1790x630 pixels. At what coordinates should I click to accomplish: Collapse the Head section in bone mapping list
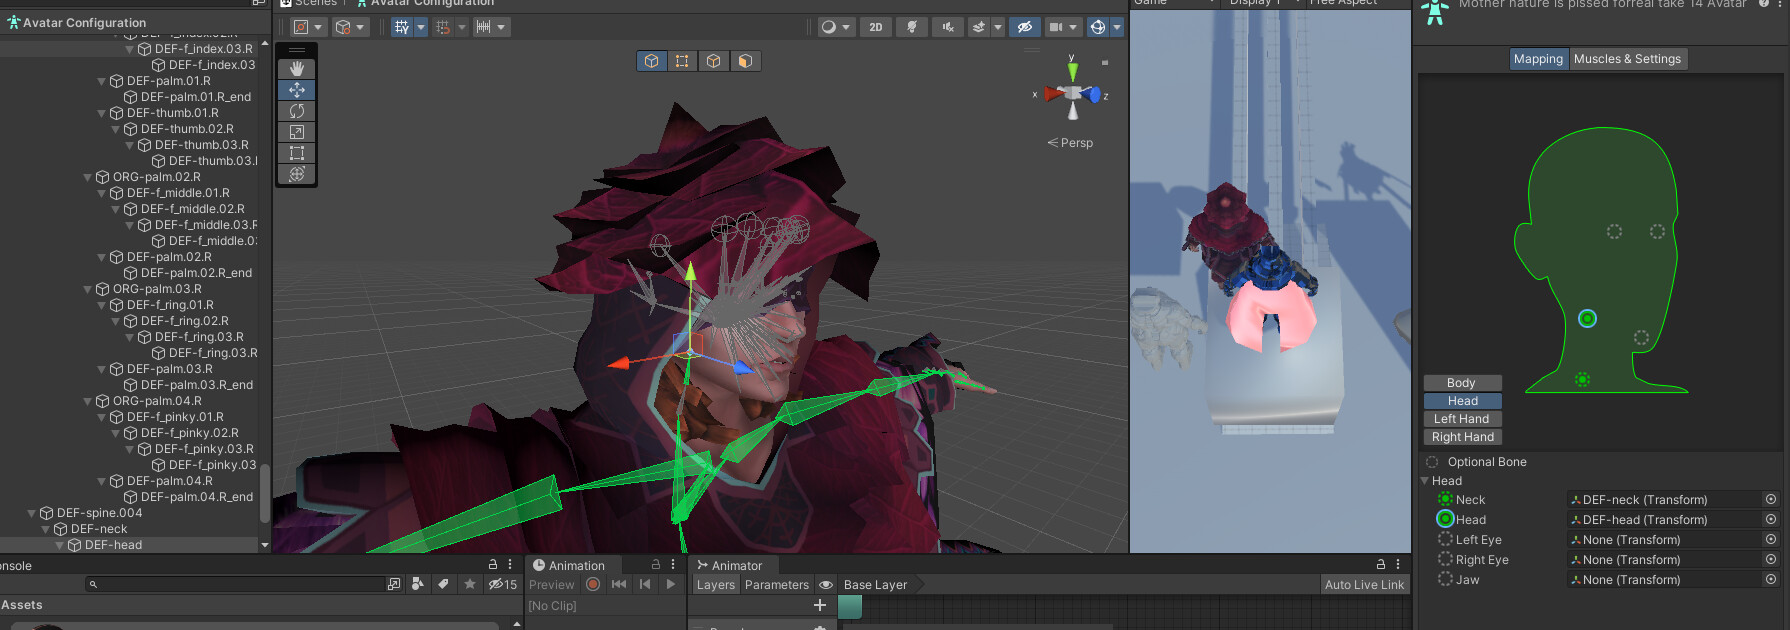coord(1425,481)
